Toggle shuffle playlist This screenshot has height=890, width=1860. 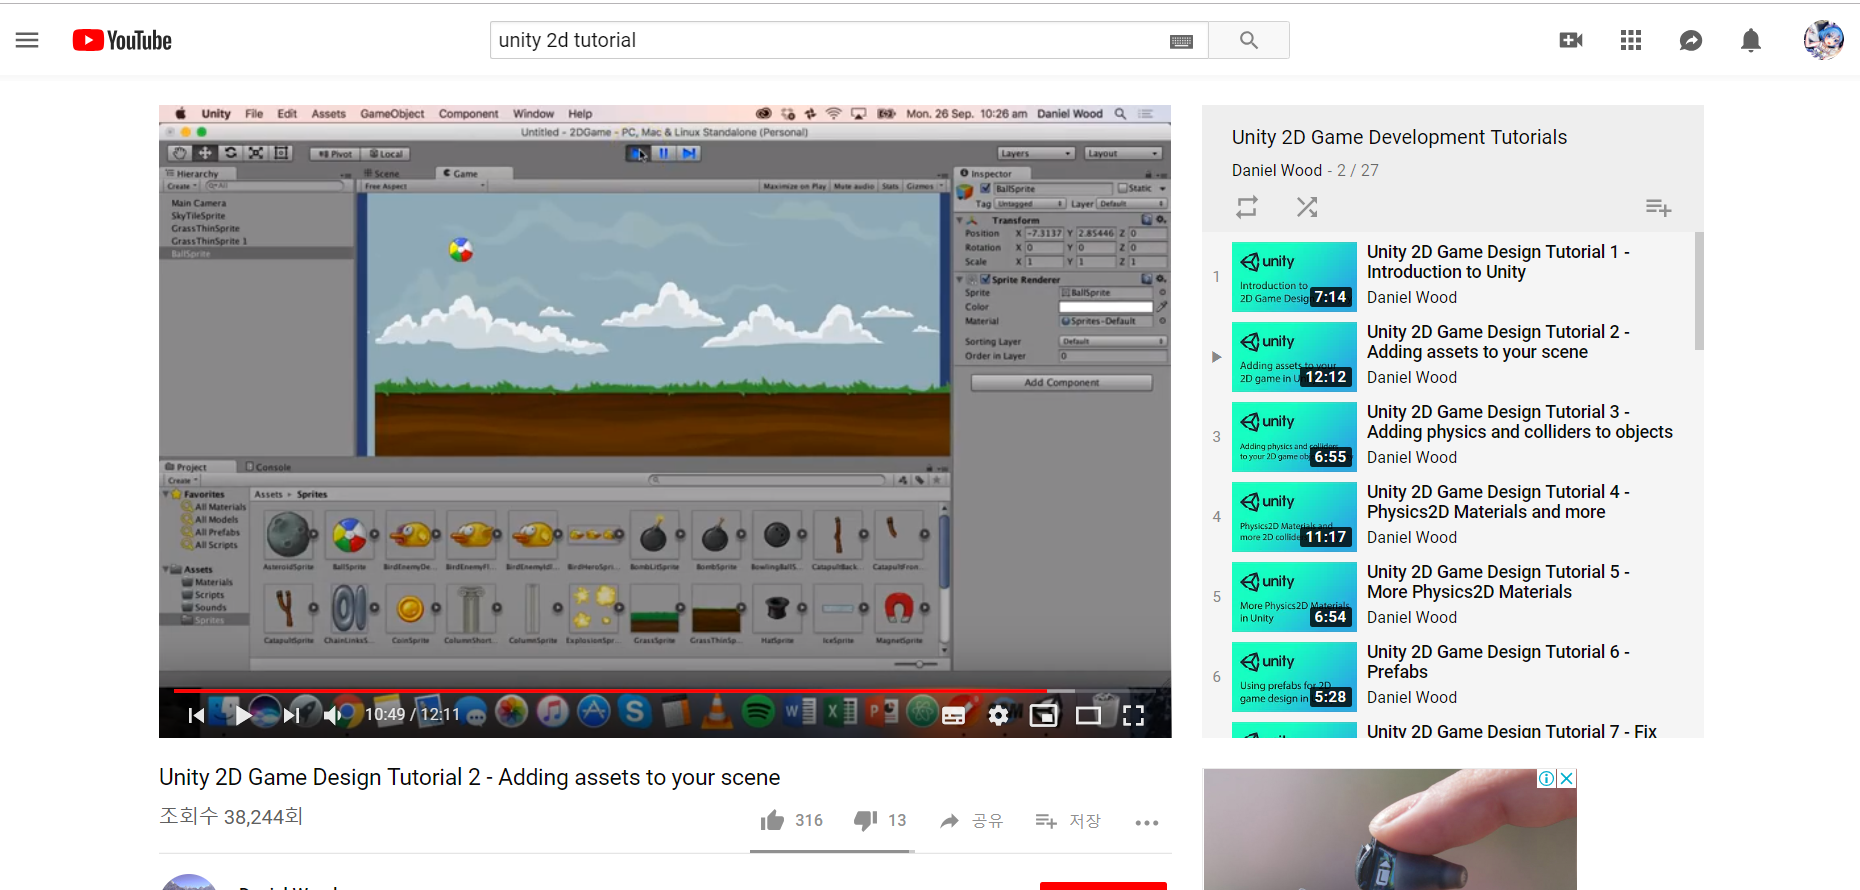[1307, 207]
